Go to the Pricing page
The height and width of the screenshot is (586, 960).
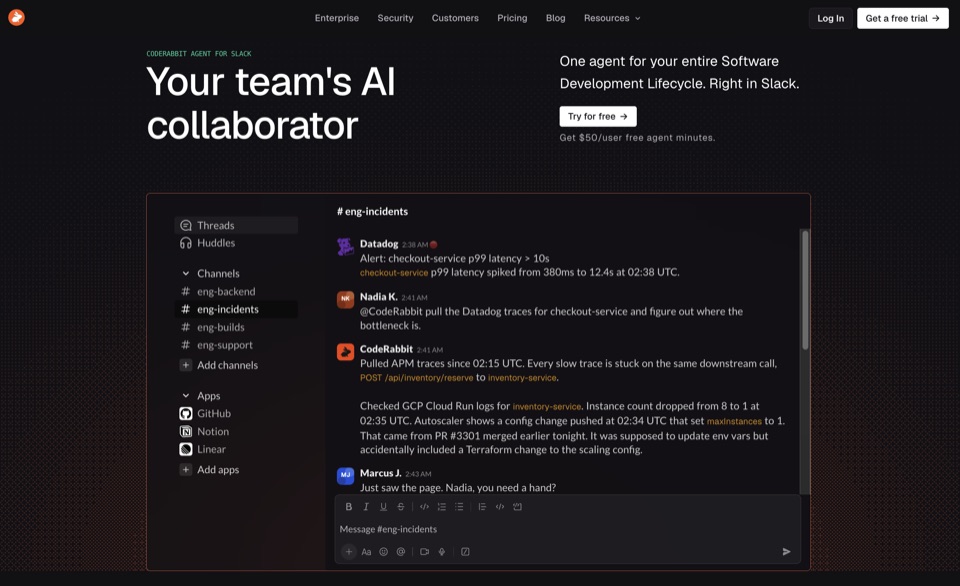coord(512,18)
